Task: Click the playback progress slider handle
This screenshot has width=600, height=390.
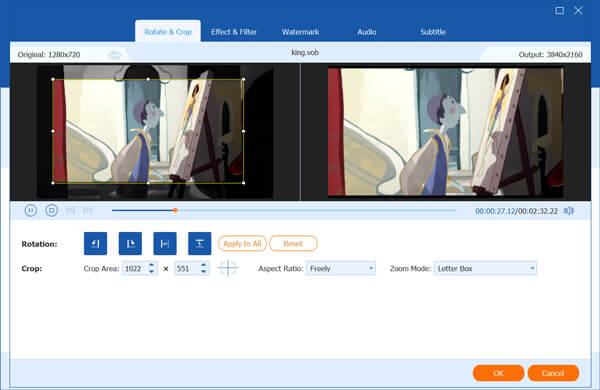Action: point(175,210)
